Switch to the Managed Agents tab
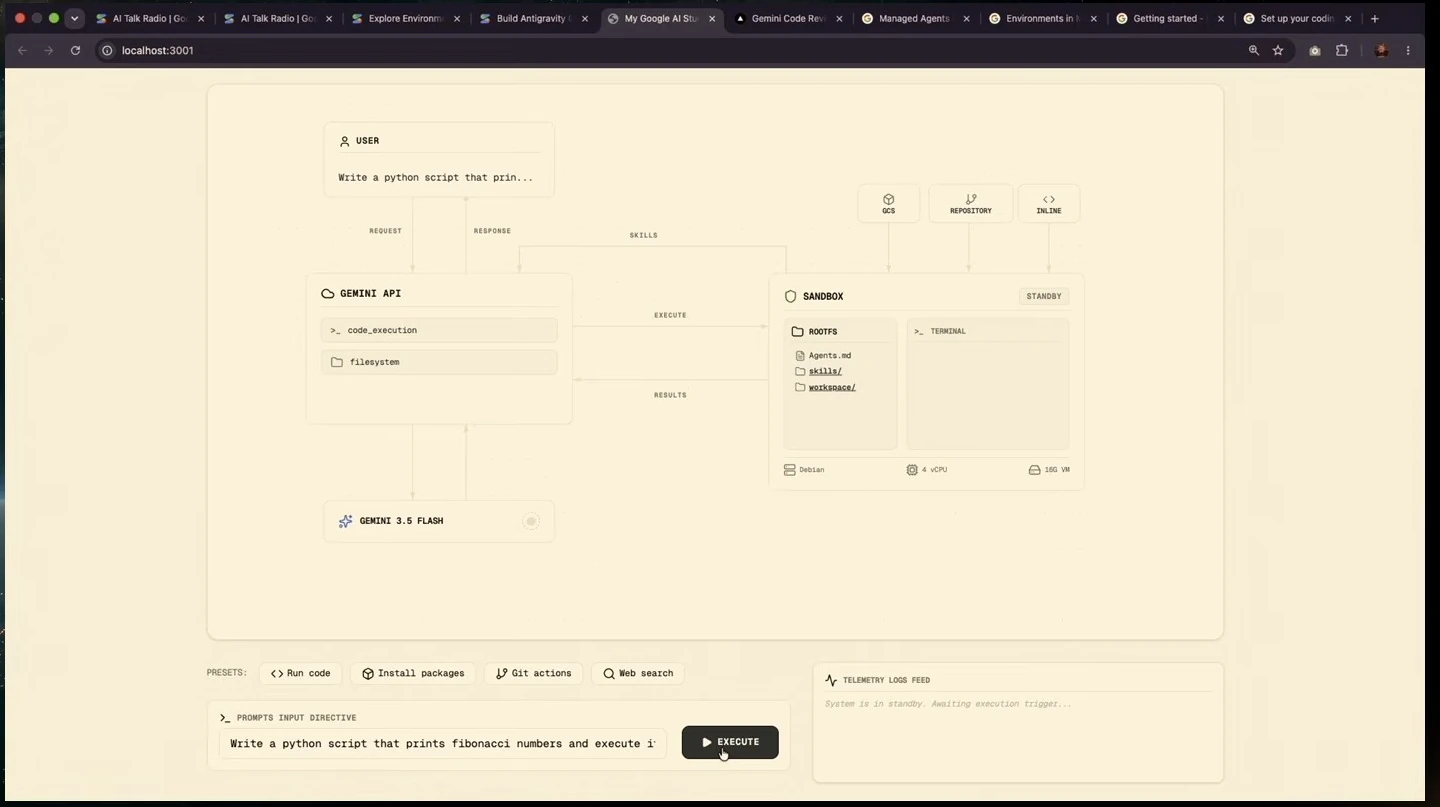Image resolution: width=1440 pixels, height=807 pixels. [x=914, y=18]
